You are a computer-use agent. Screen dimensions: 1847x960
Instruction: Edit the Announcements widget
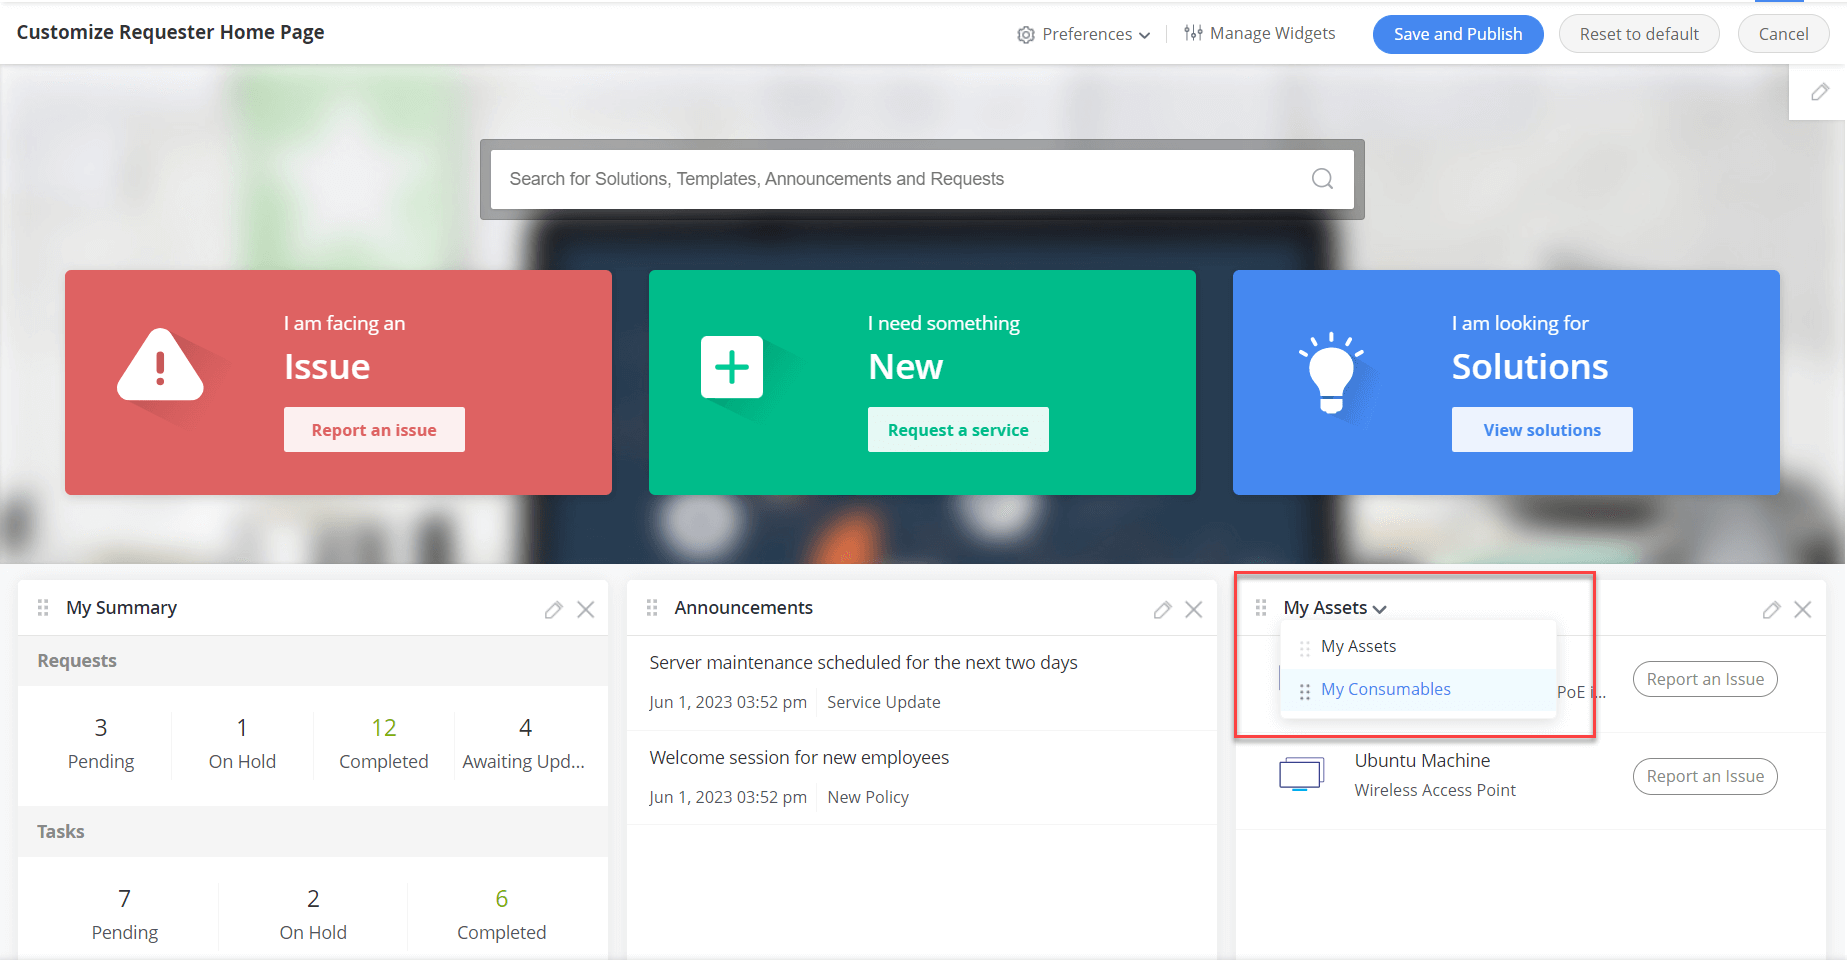tap(1161, 610)
